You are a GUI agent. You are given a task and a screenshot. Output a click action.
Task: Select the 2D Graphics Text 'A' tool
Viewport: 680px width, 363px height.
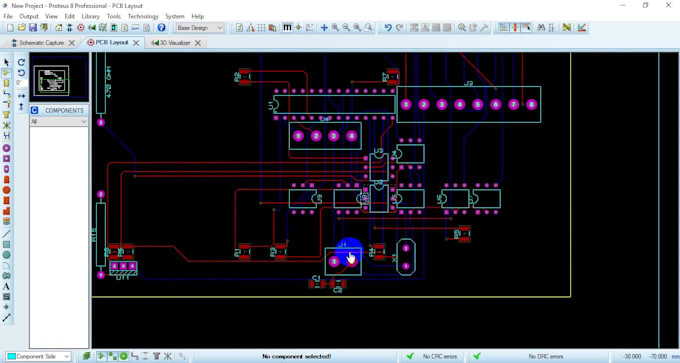[7, 287]
